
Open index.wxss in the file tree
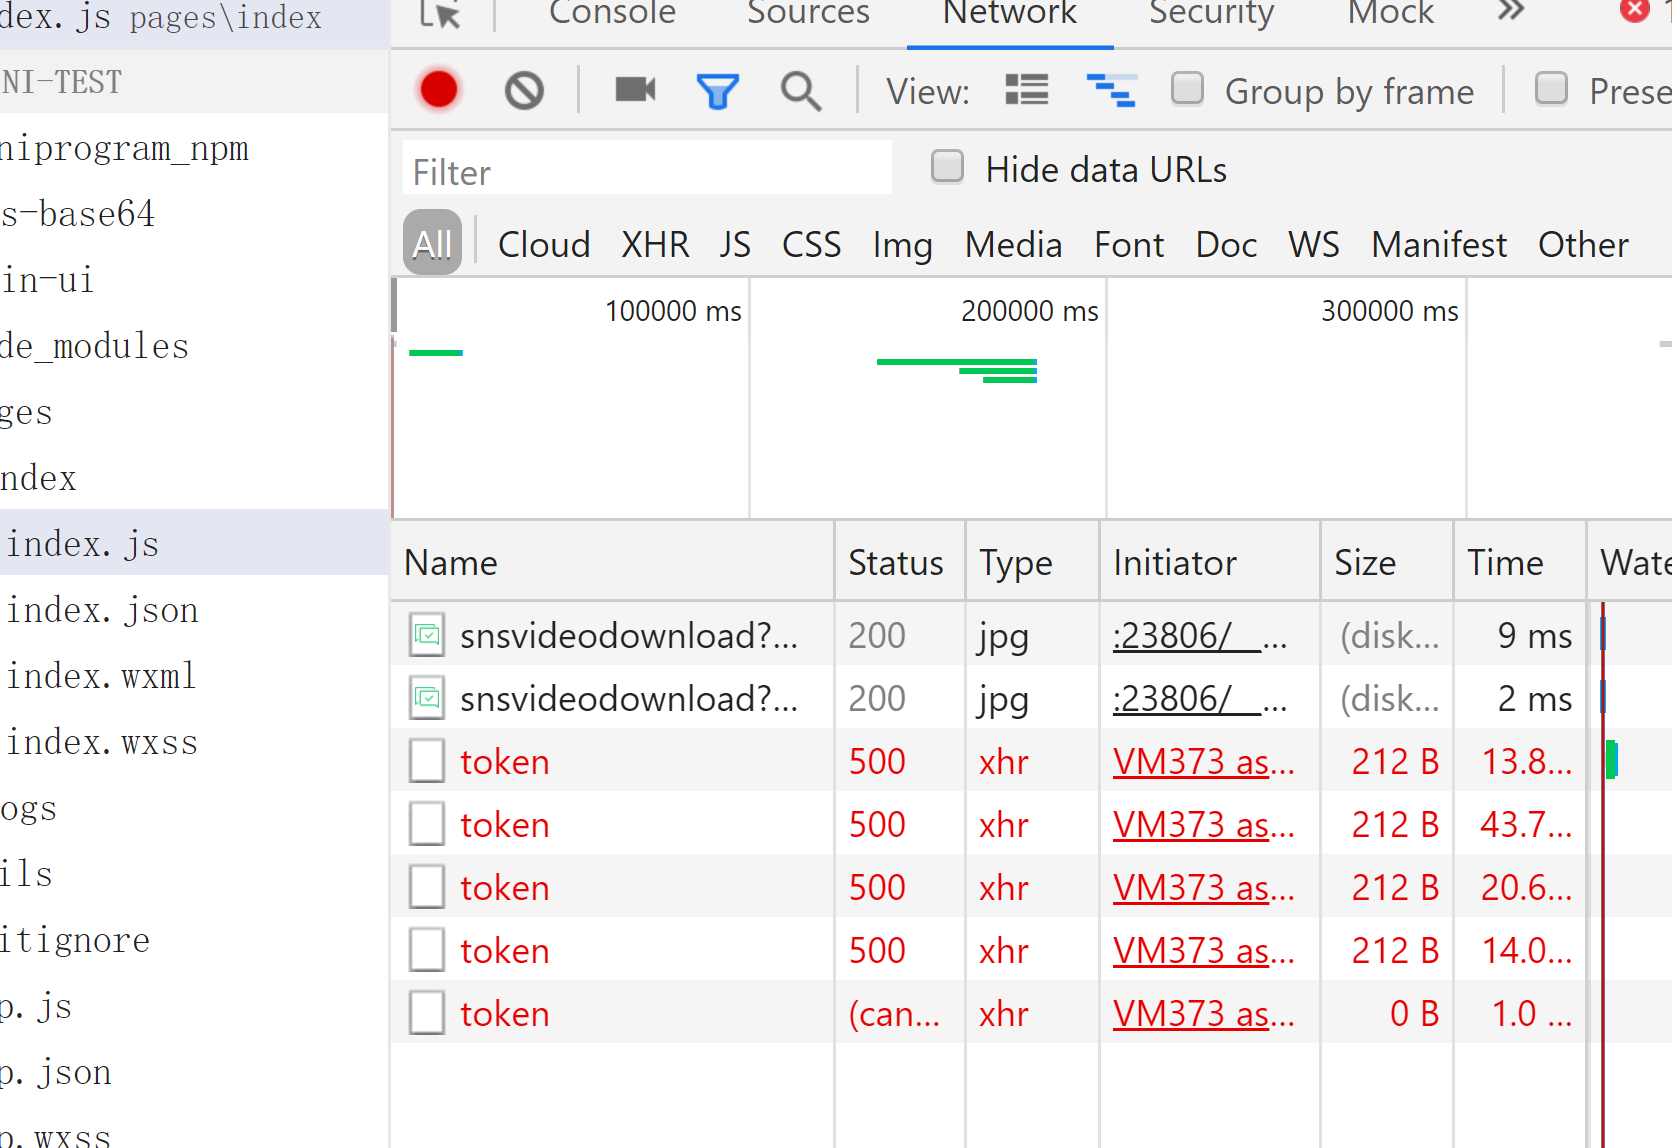[x=102, y=742]
